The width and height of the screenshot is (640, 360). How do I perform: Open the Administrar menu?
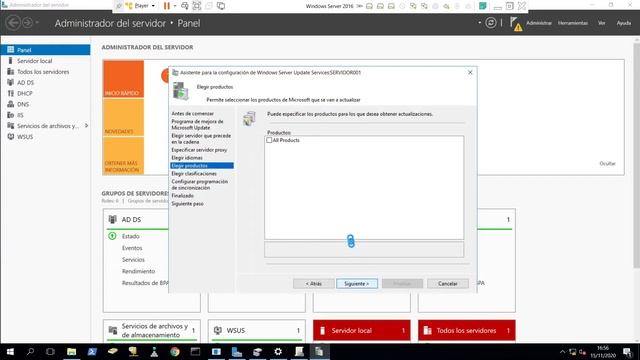pyautogui.click(x=539, y=23)
